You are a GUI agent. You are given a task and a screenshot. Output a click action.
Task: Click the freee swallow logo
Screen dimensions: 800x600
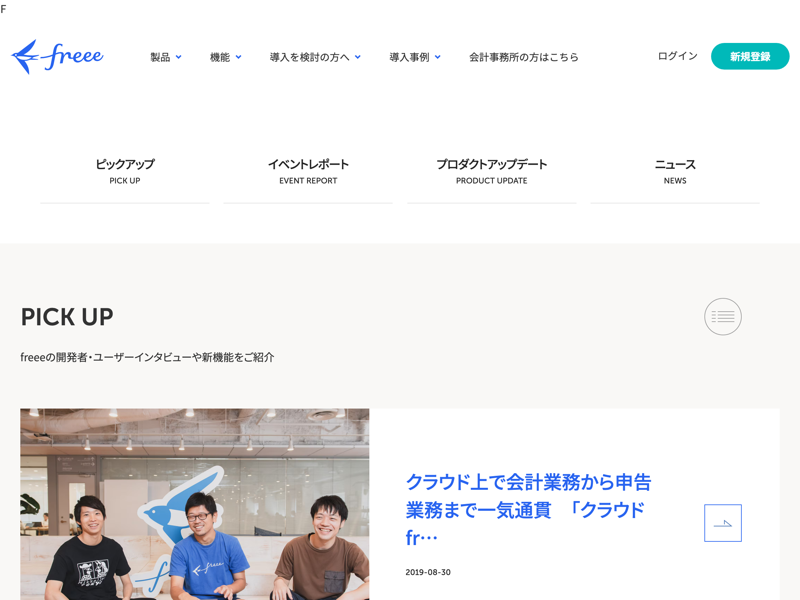pyautogui.click(x=57, y=57)
